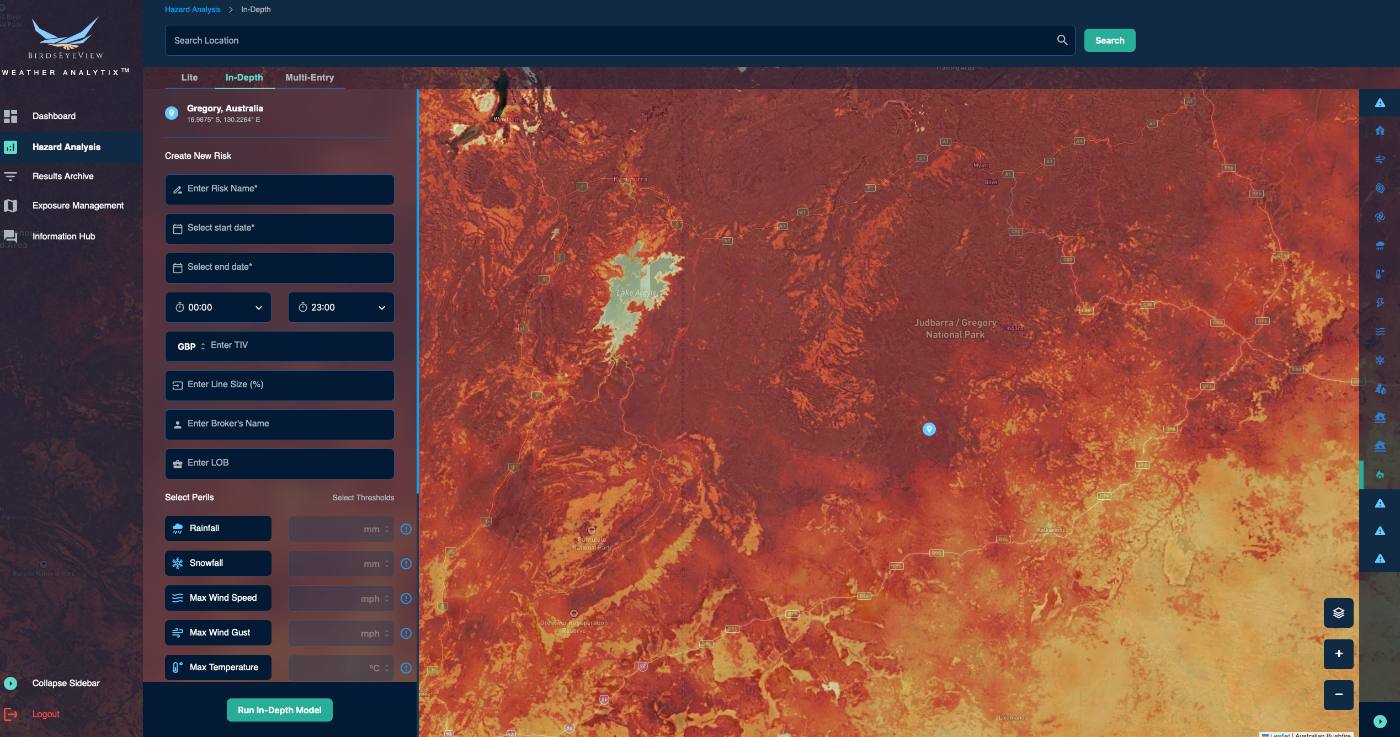Select the thermometer layer icon in the hazard strip

[1380, 273]
